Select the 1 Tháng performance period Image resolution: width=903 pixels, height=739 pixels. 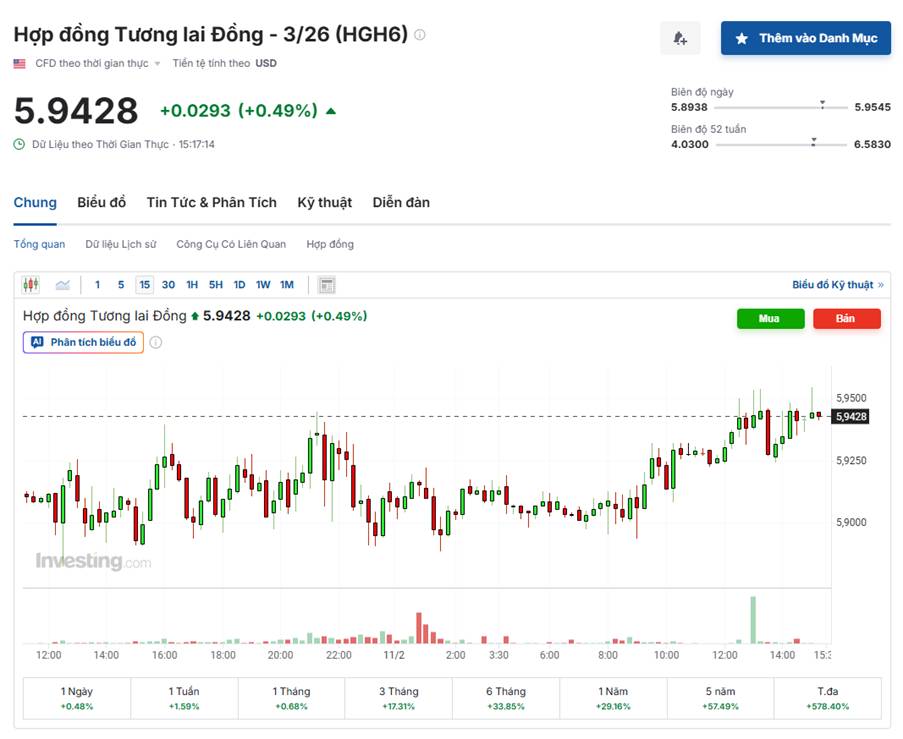pos(291,698)
